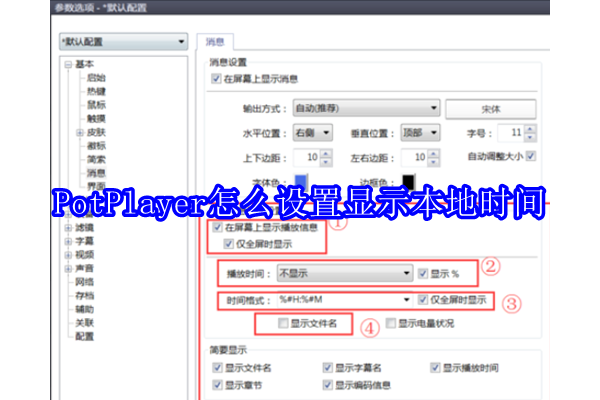Image resolution: width=600 pixels, height=400 pixels.
Task: Switch to the 消息 tab
Action: coord(215,42)
